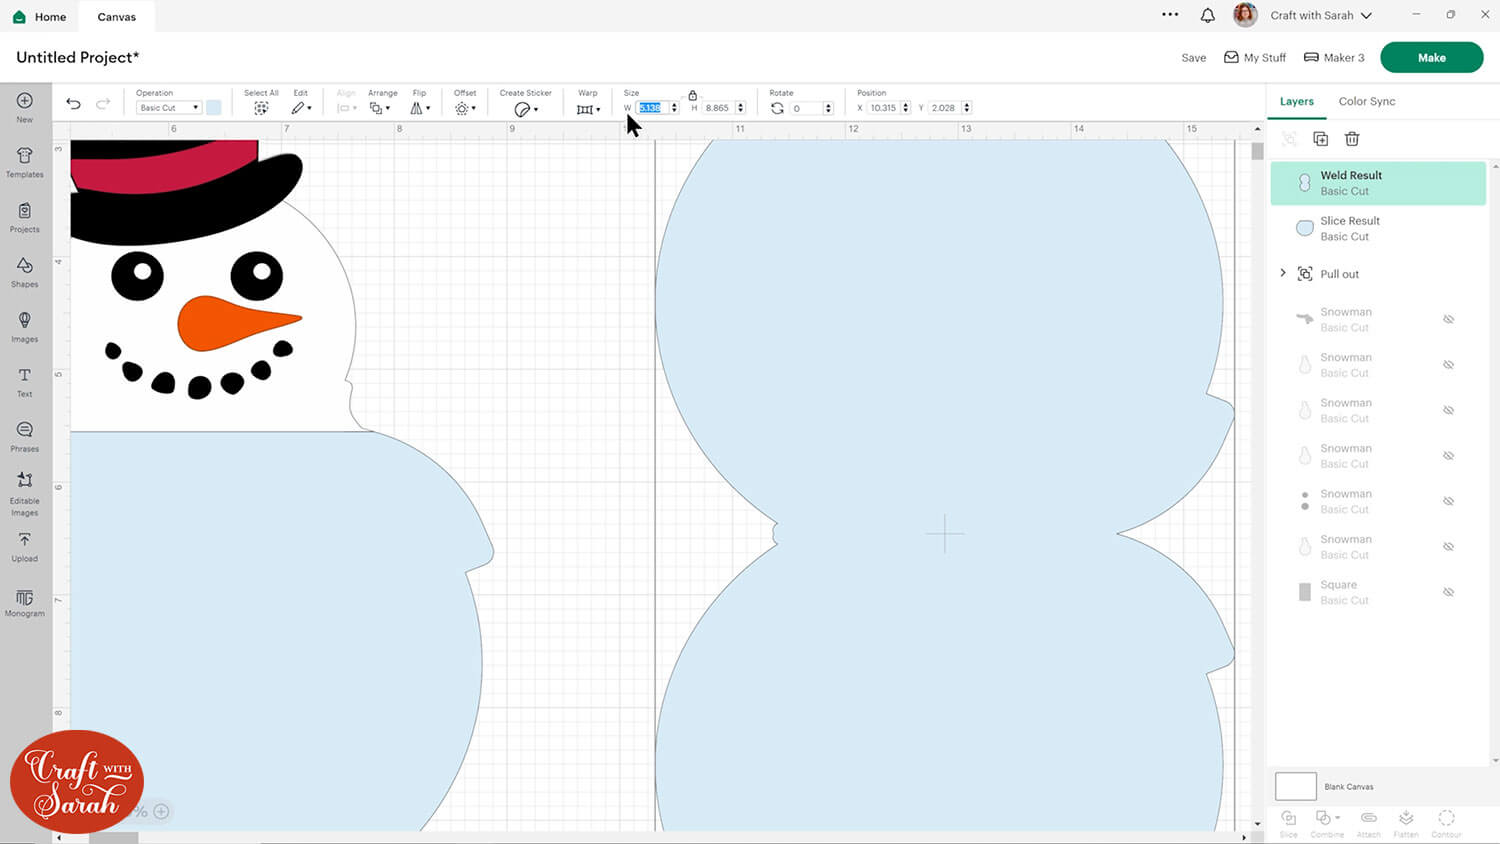Viewport: 1500px width, 844px height.
Task: Select the Text tool
Action: pos(24,381)
